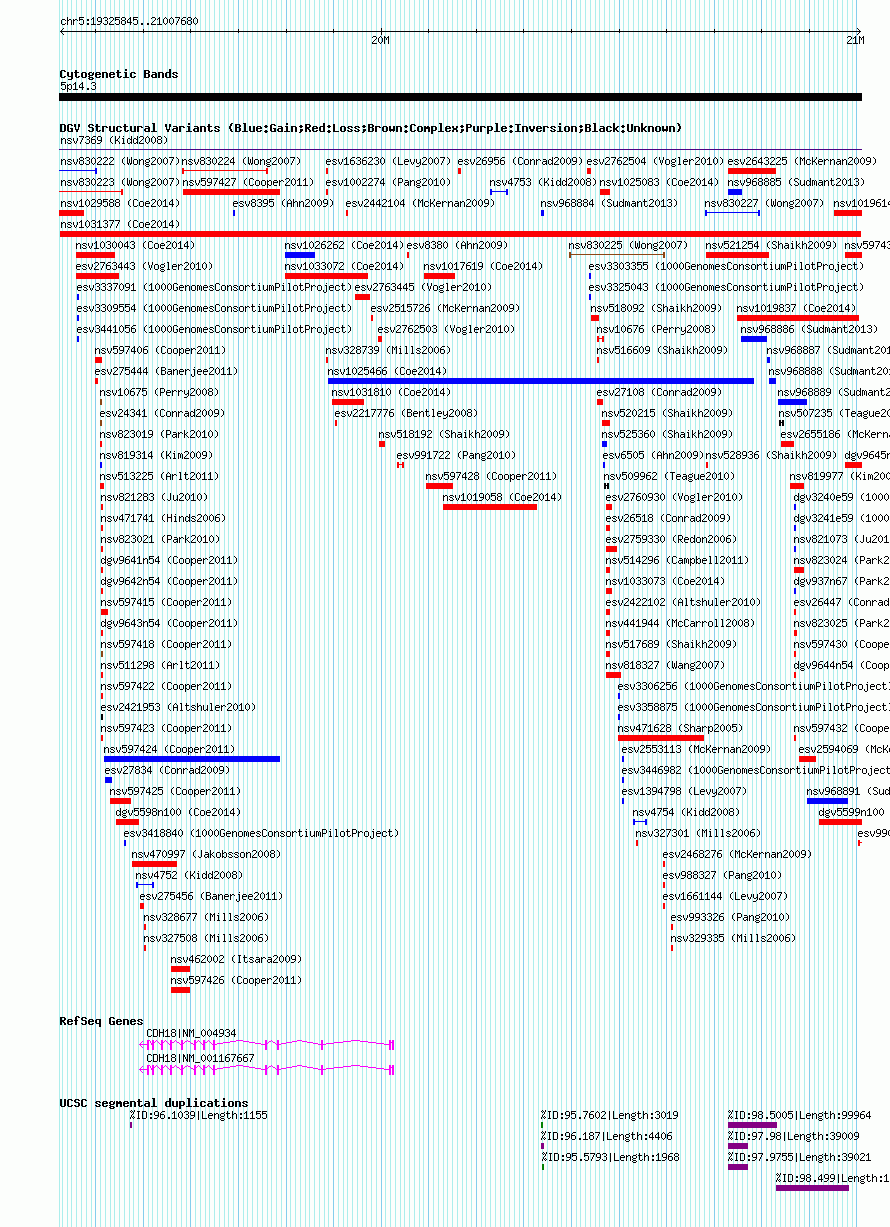Click the 20M ruler mark
This screenshot has width=890, height=1227.
pos(380,40)
